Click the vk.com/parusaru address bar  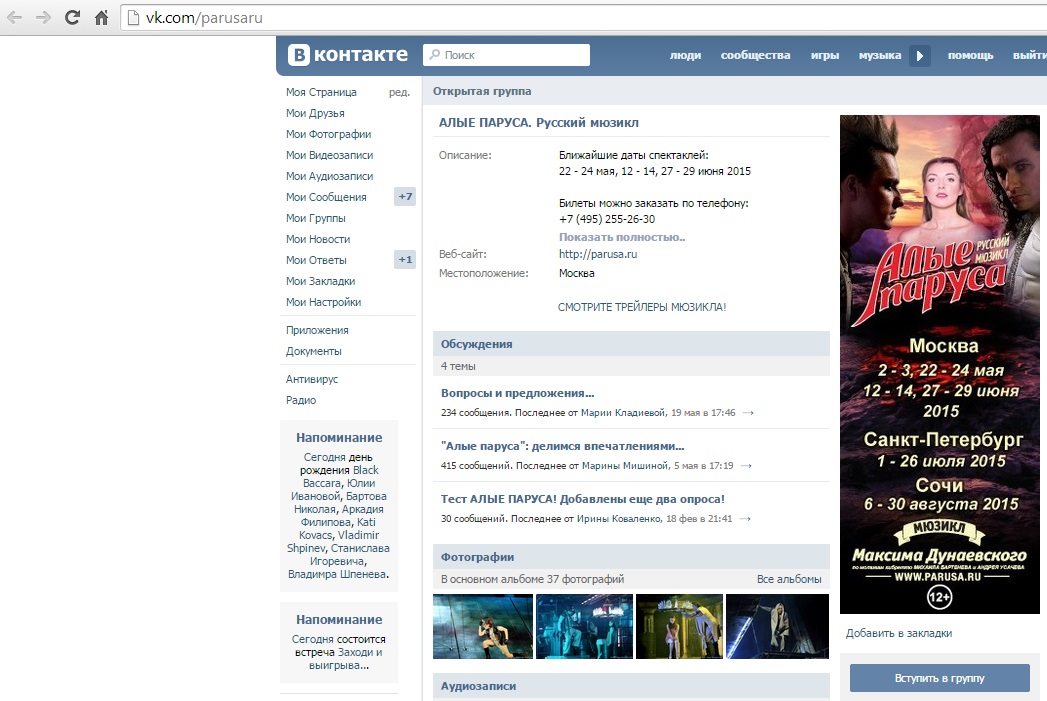[581, 18]
